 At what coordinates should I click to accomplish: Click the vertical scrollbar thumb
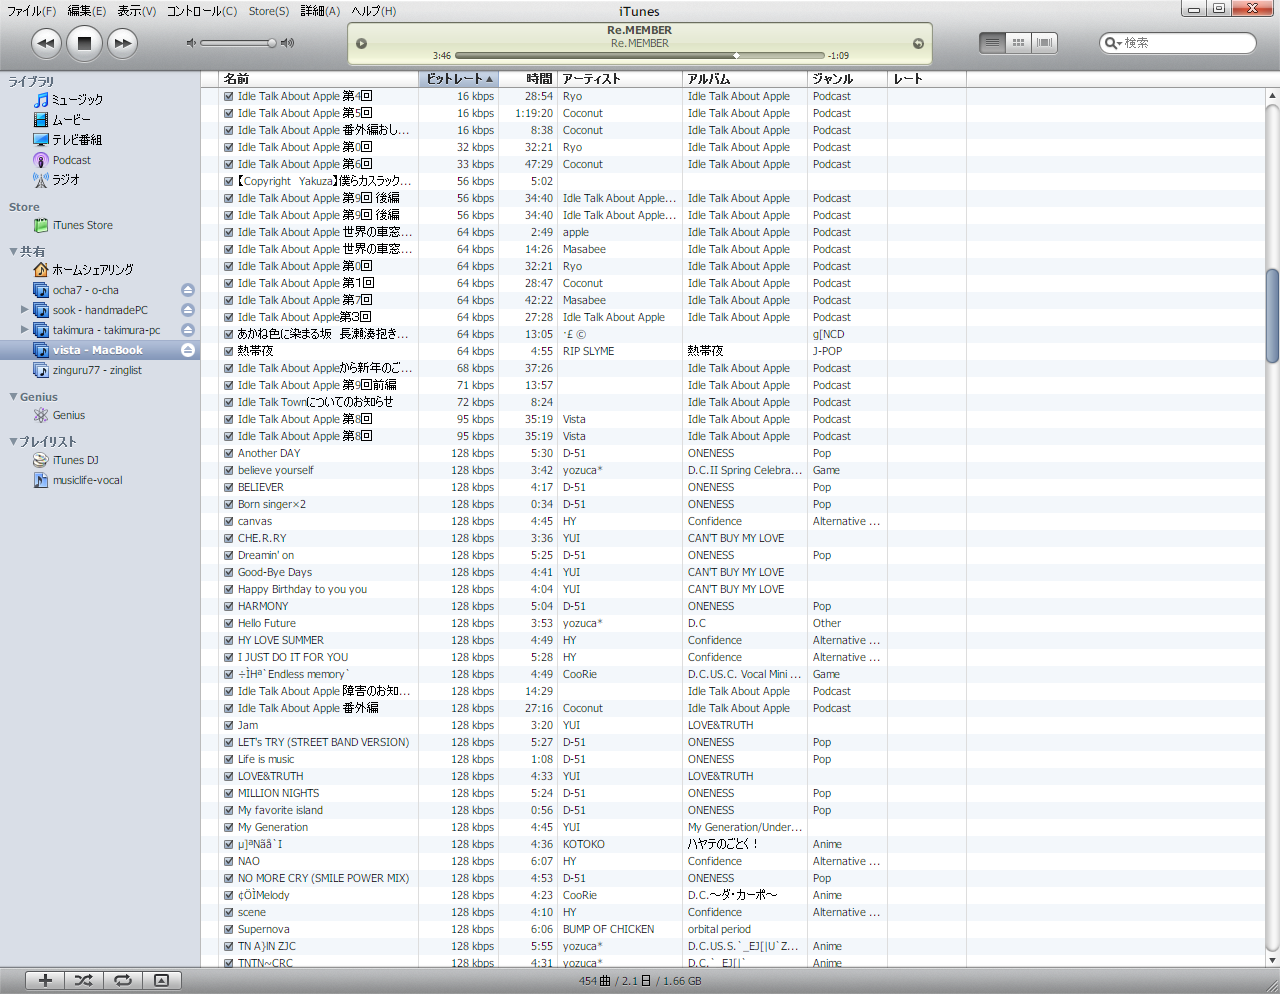pos(1272,316)
